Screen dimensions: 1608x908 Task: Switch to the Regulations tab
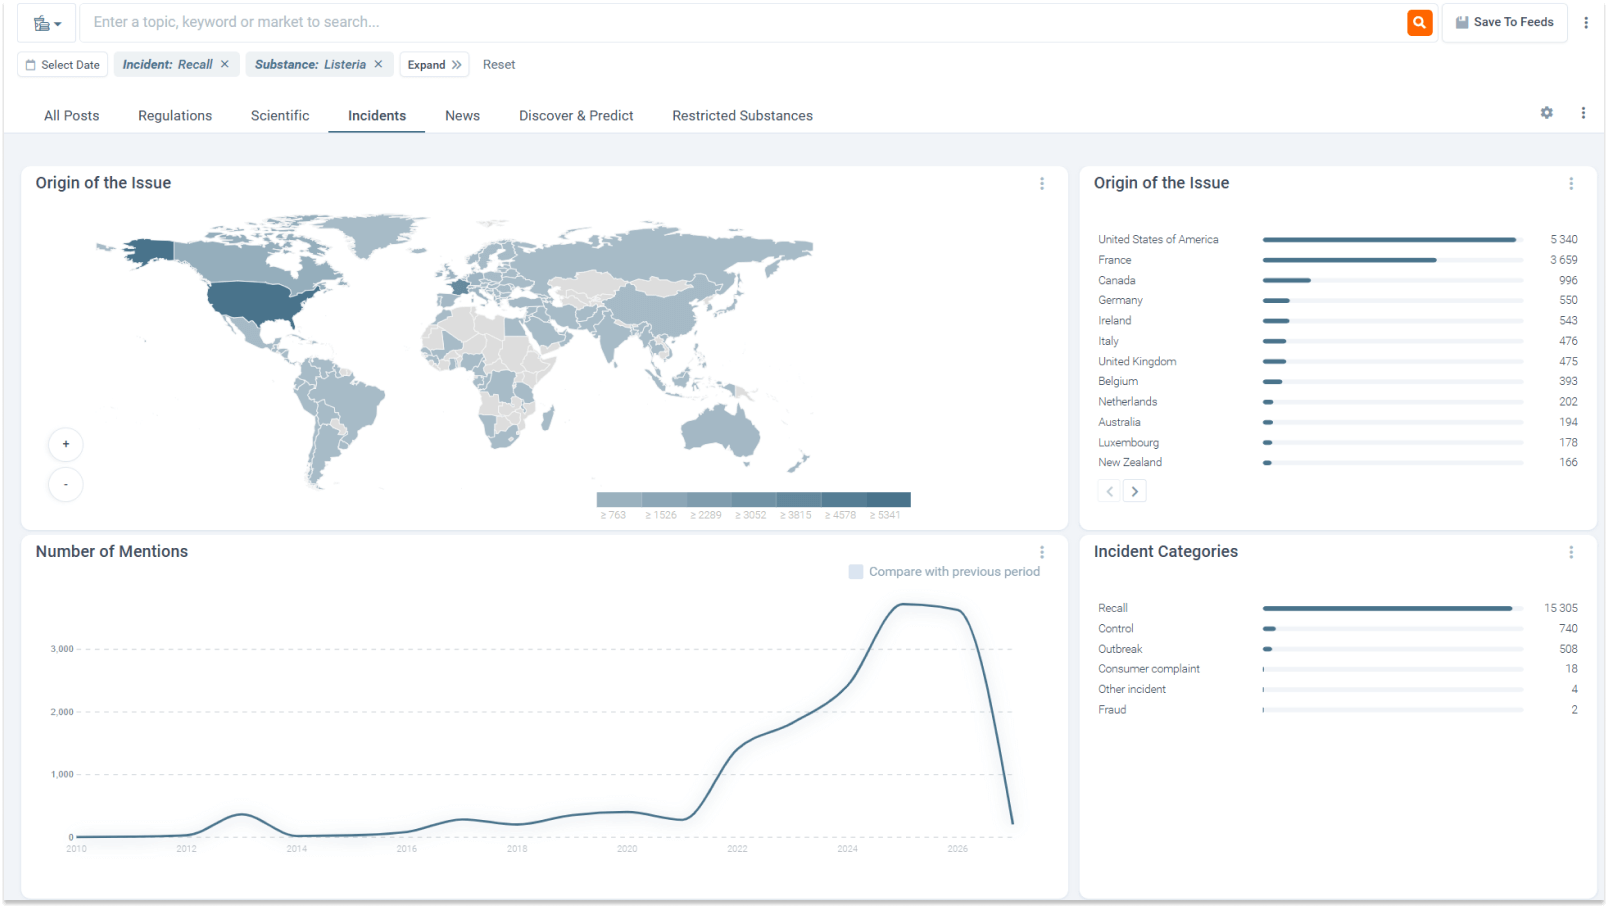tap(175, 116)
